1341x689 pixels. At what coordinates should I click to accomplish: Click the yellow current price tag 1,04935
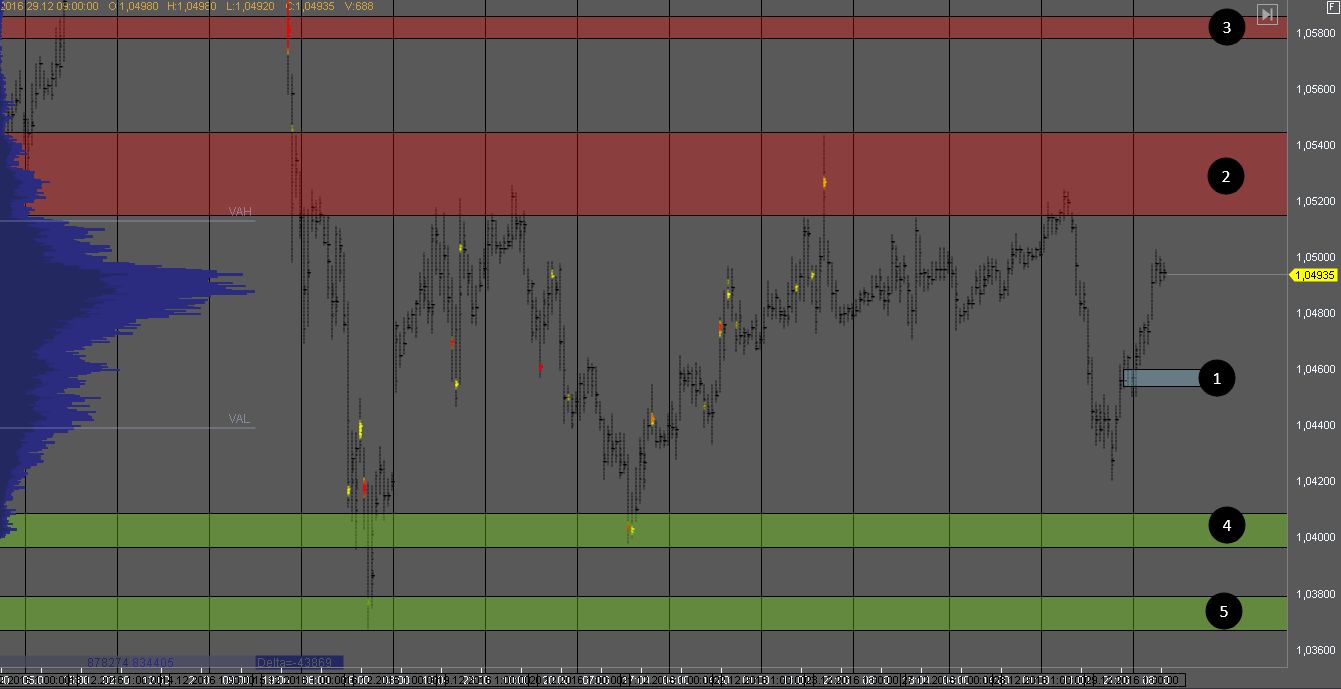click(x=1314, y=275)
